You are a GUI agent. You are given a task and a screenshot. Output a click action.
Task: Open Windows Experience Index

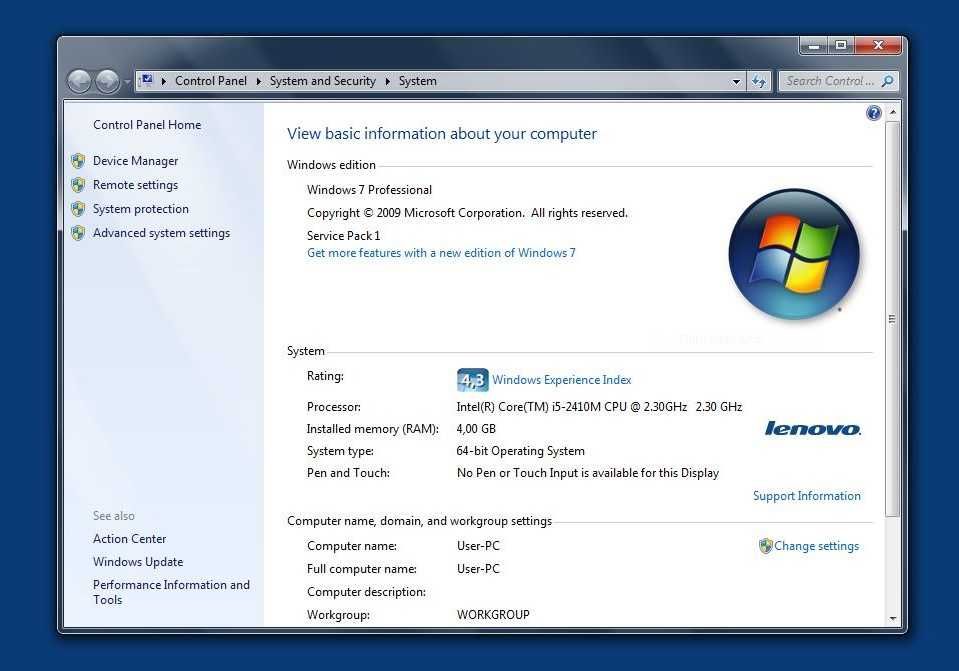(561, 380)
